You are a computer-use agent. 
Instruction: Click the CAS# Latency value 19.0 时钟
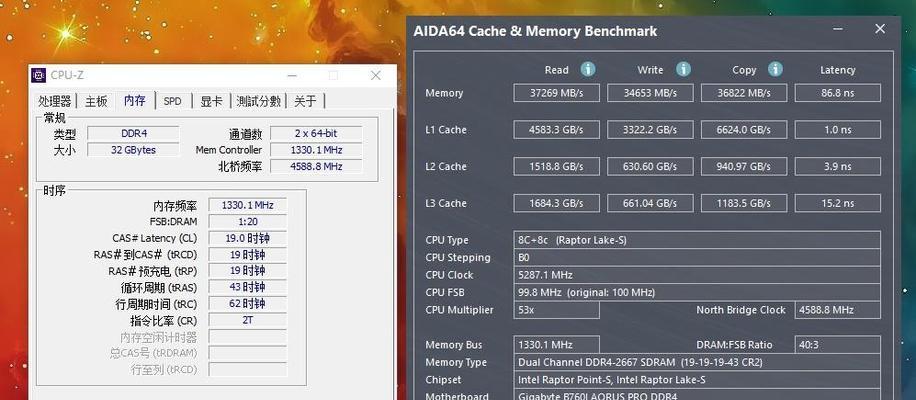[248, 238]
